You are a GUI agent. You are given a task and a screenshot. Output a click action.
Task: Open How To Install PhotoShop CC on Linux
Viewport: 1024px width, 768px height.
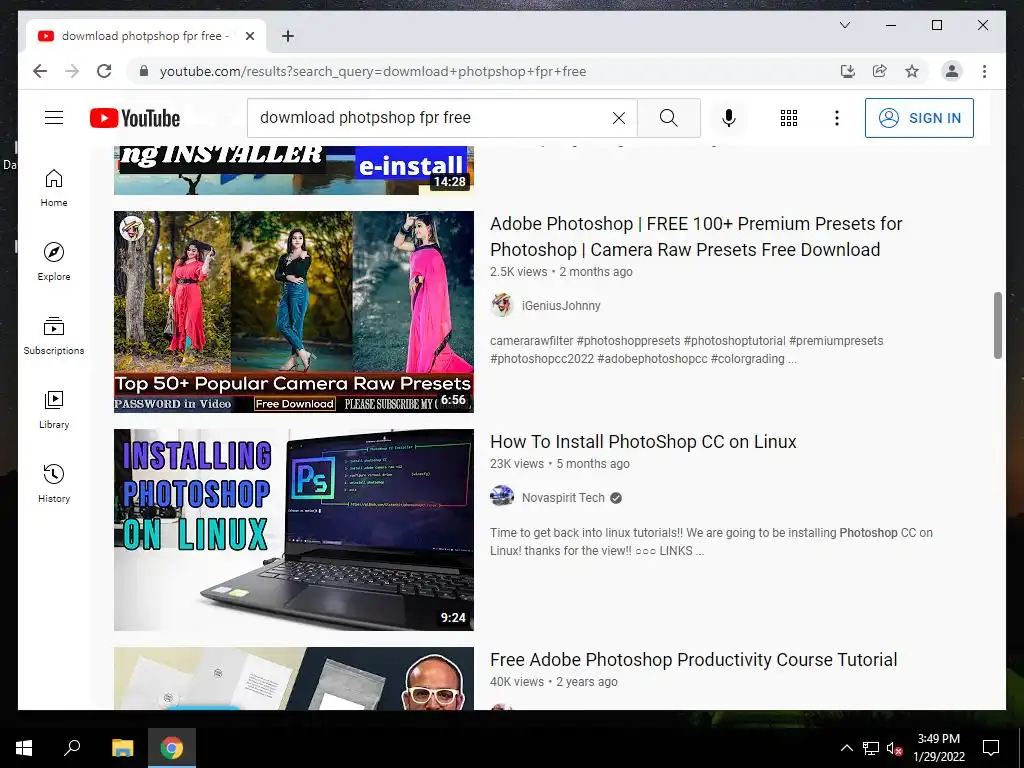point(643,441)
